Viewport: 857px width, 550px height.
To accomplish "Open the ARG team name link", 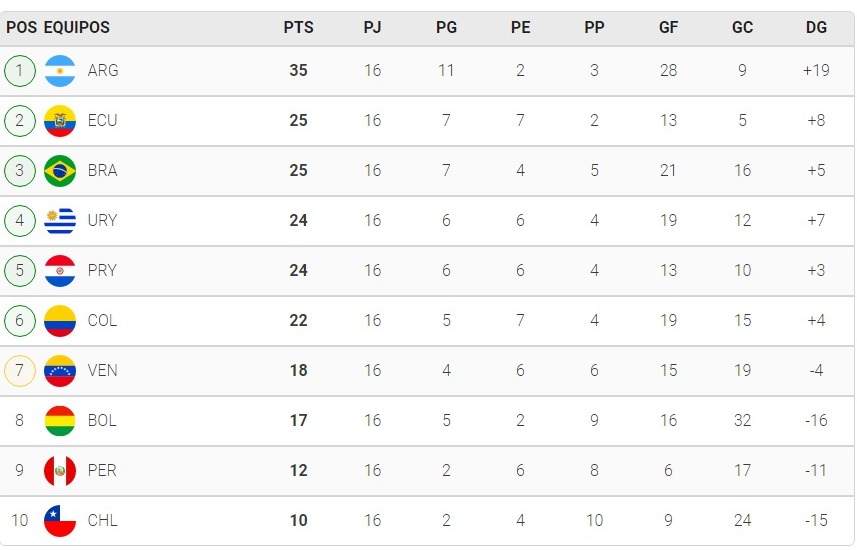I will coord(103,71).
